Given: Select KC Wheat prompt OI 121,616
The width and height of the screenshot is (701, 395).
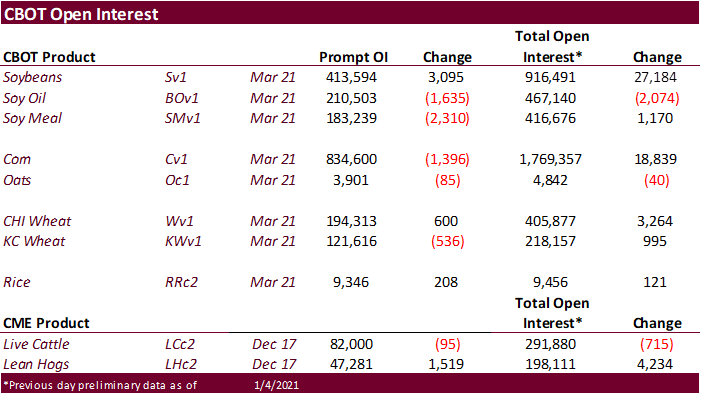Looking at the screenshot, I should click(x=351, y=241).
